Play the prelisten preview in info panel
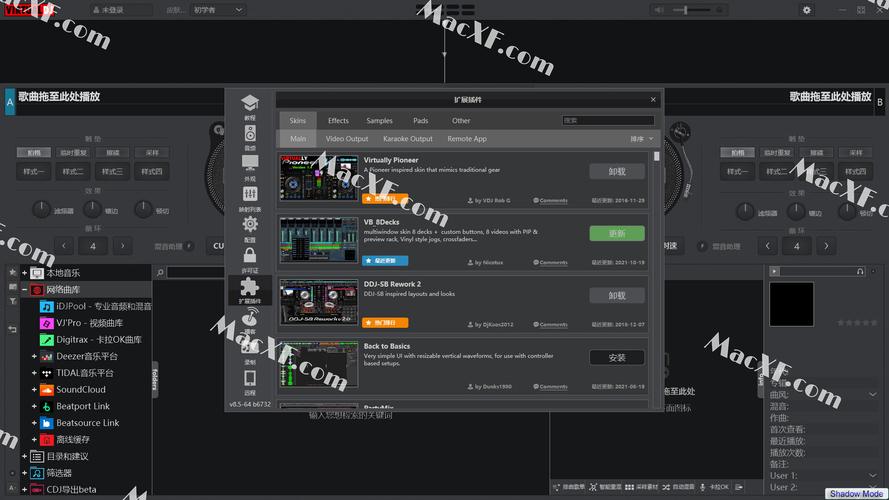 (774, 272)
